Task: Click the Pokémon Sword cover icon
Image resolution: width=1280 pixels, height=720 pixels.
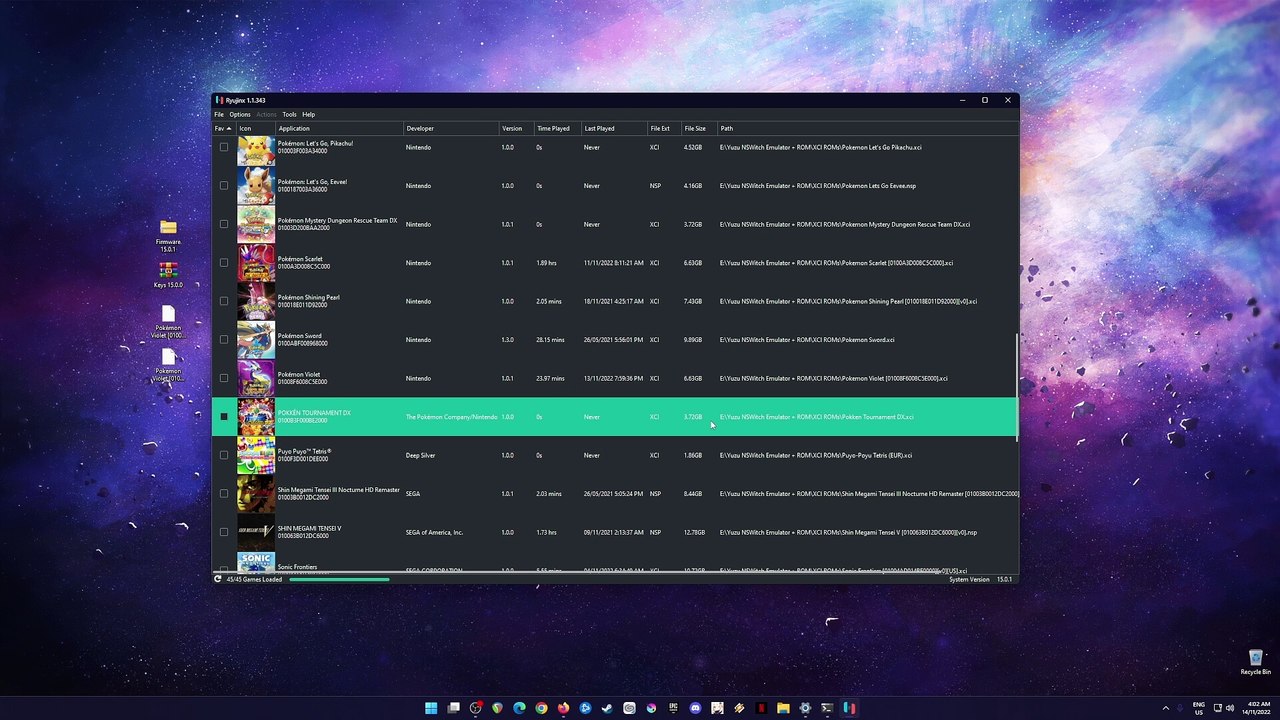Action: click(x=256, y=340)
